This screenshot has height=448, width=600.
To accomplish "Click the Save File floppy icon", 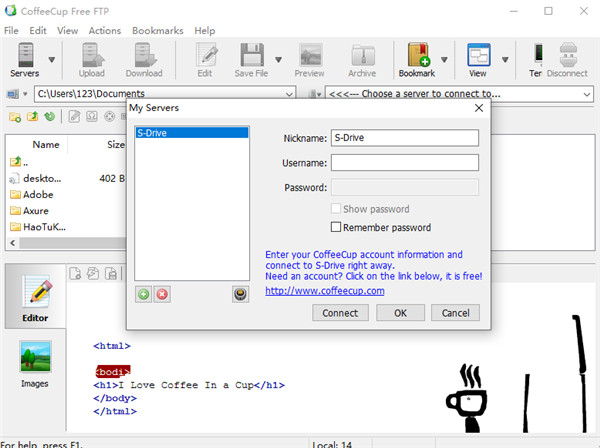I will click(x=251, y=59).
